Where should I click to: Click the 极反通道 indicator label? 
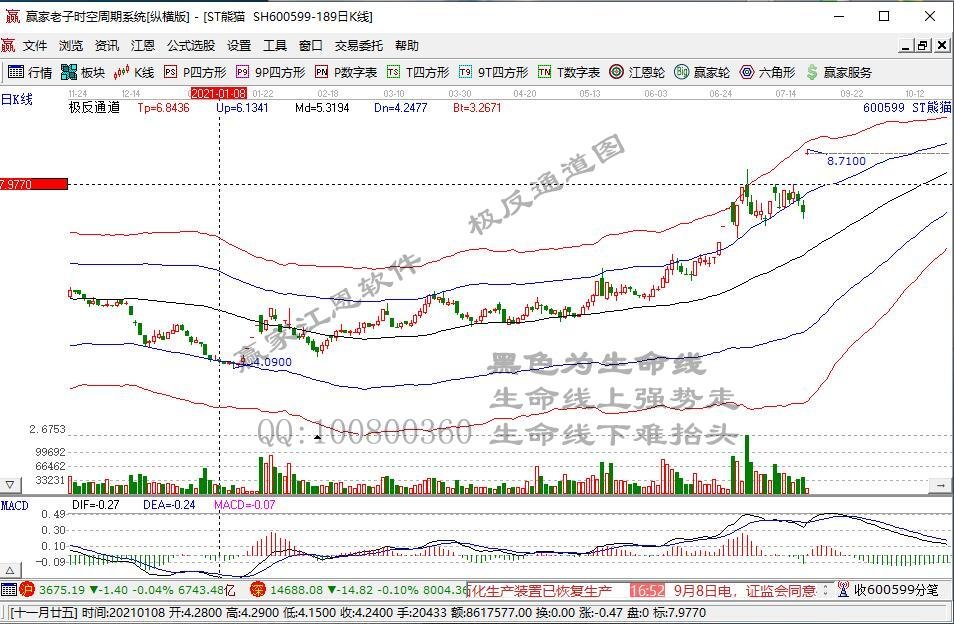tap(94, 107)
